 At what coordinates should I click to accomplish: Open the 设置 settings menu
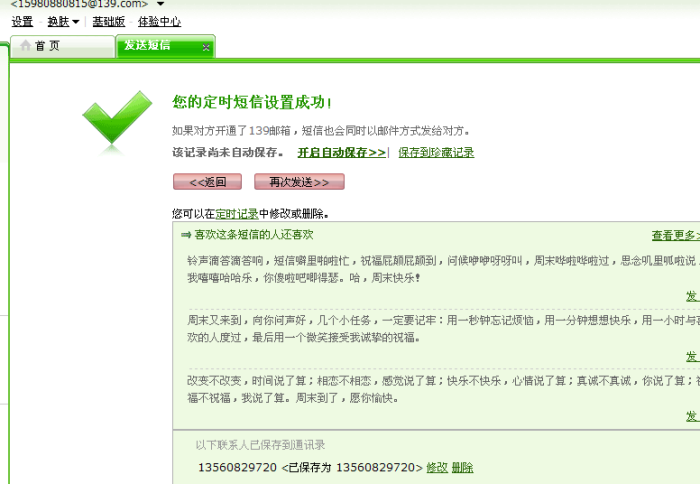(x=22, y=22)
